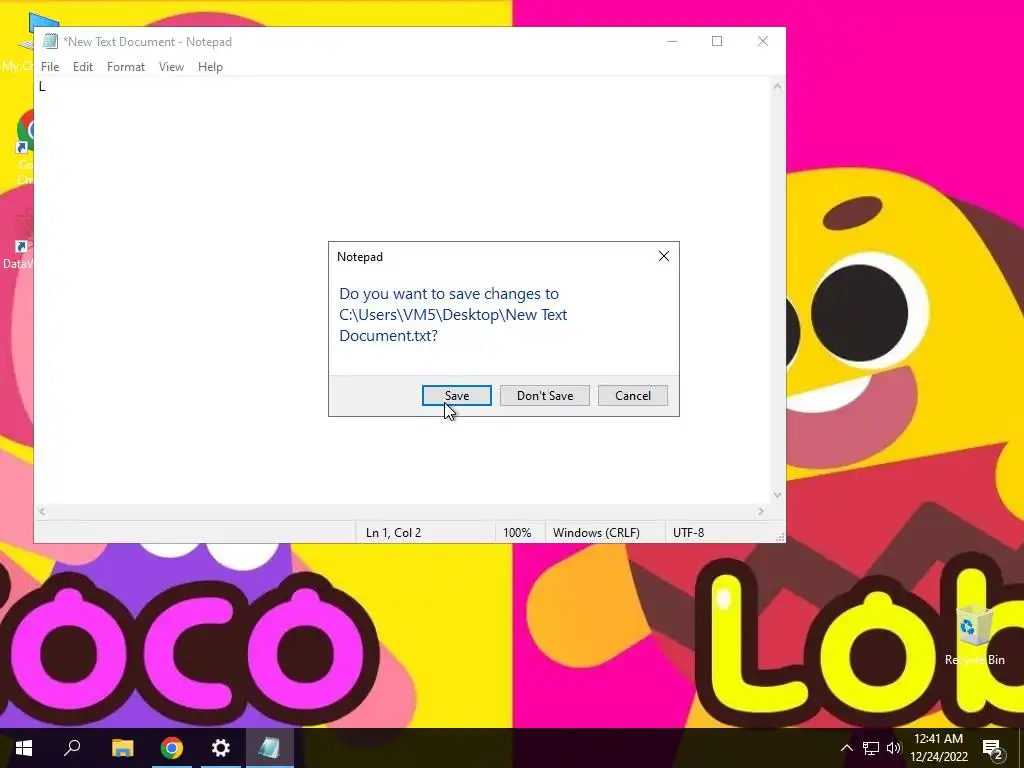Close the Notepad main window
Screen dimensions: 1024x768
tap(763, 41)
